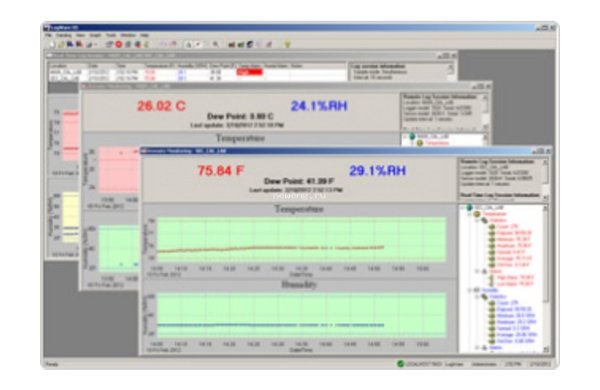Open the Help menu

(144, 35)
